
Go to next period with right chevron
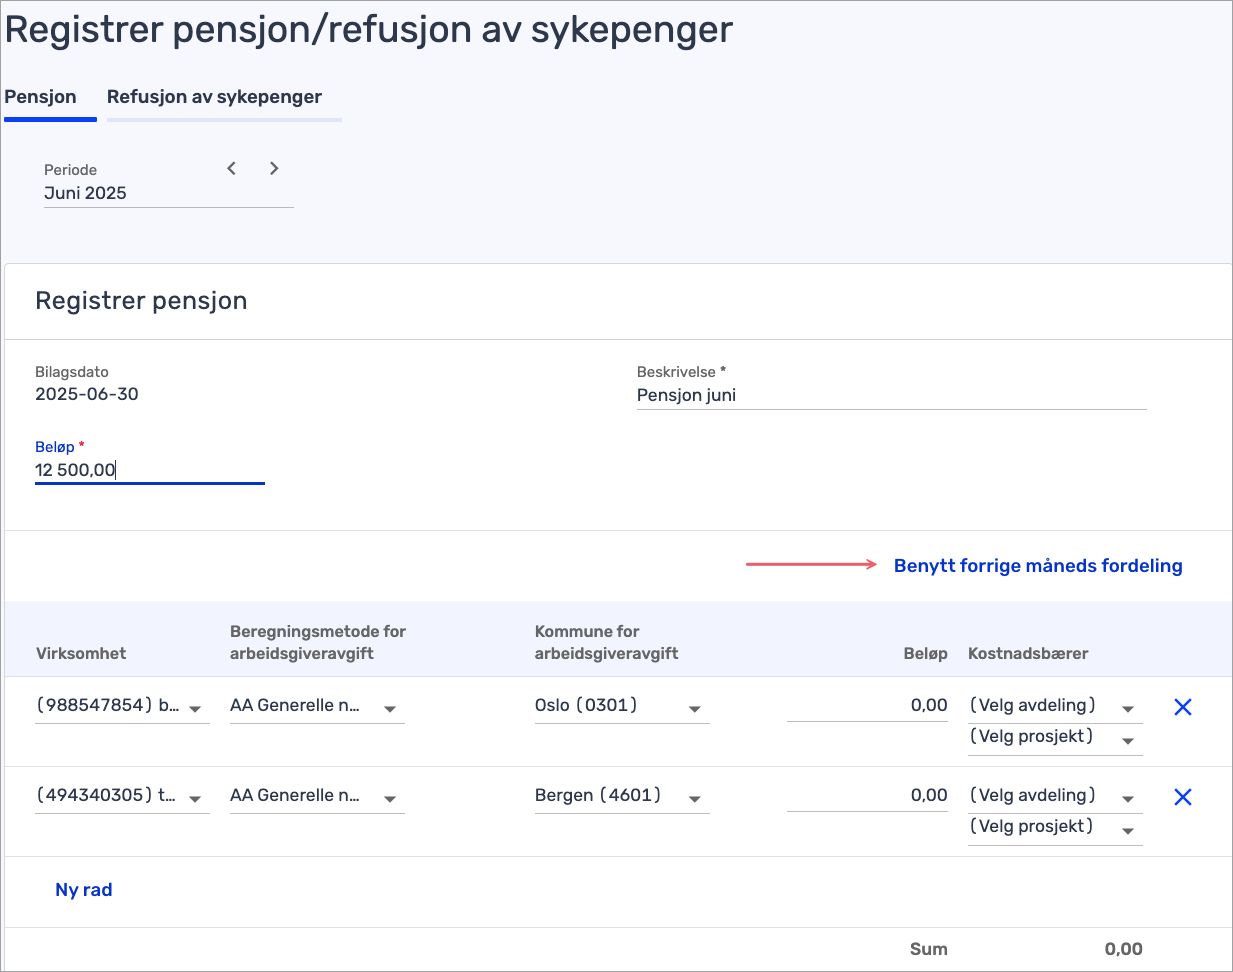click(x=274, y=169)
